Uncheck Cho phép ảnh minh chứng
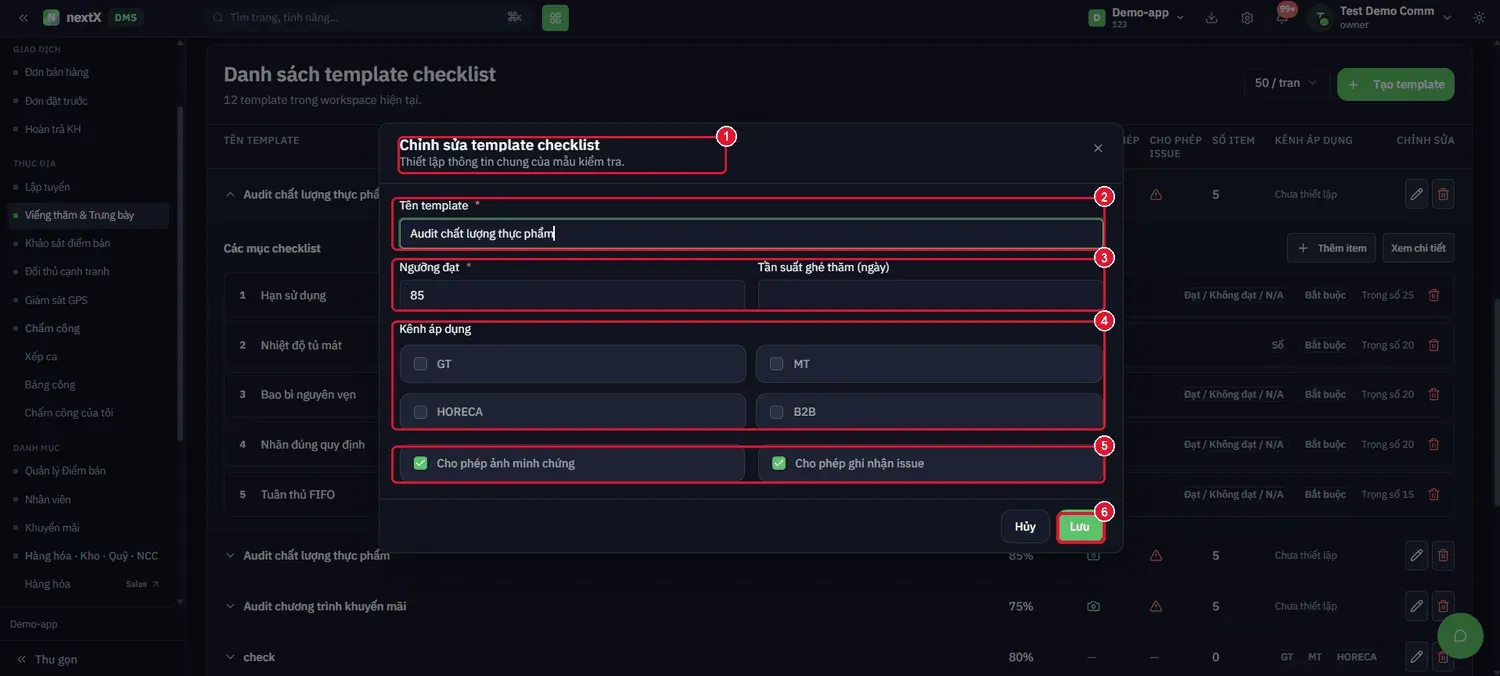1500x676 pixels. tap(421, 463)
